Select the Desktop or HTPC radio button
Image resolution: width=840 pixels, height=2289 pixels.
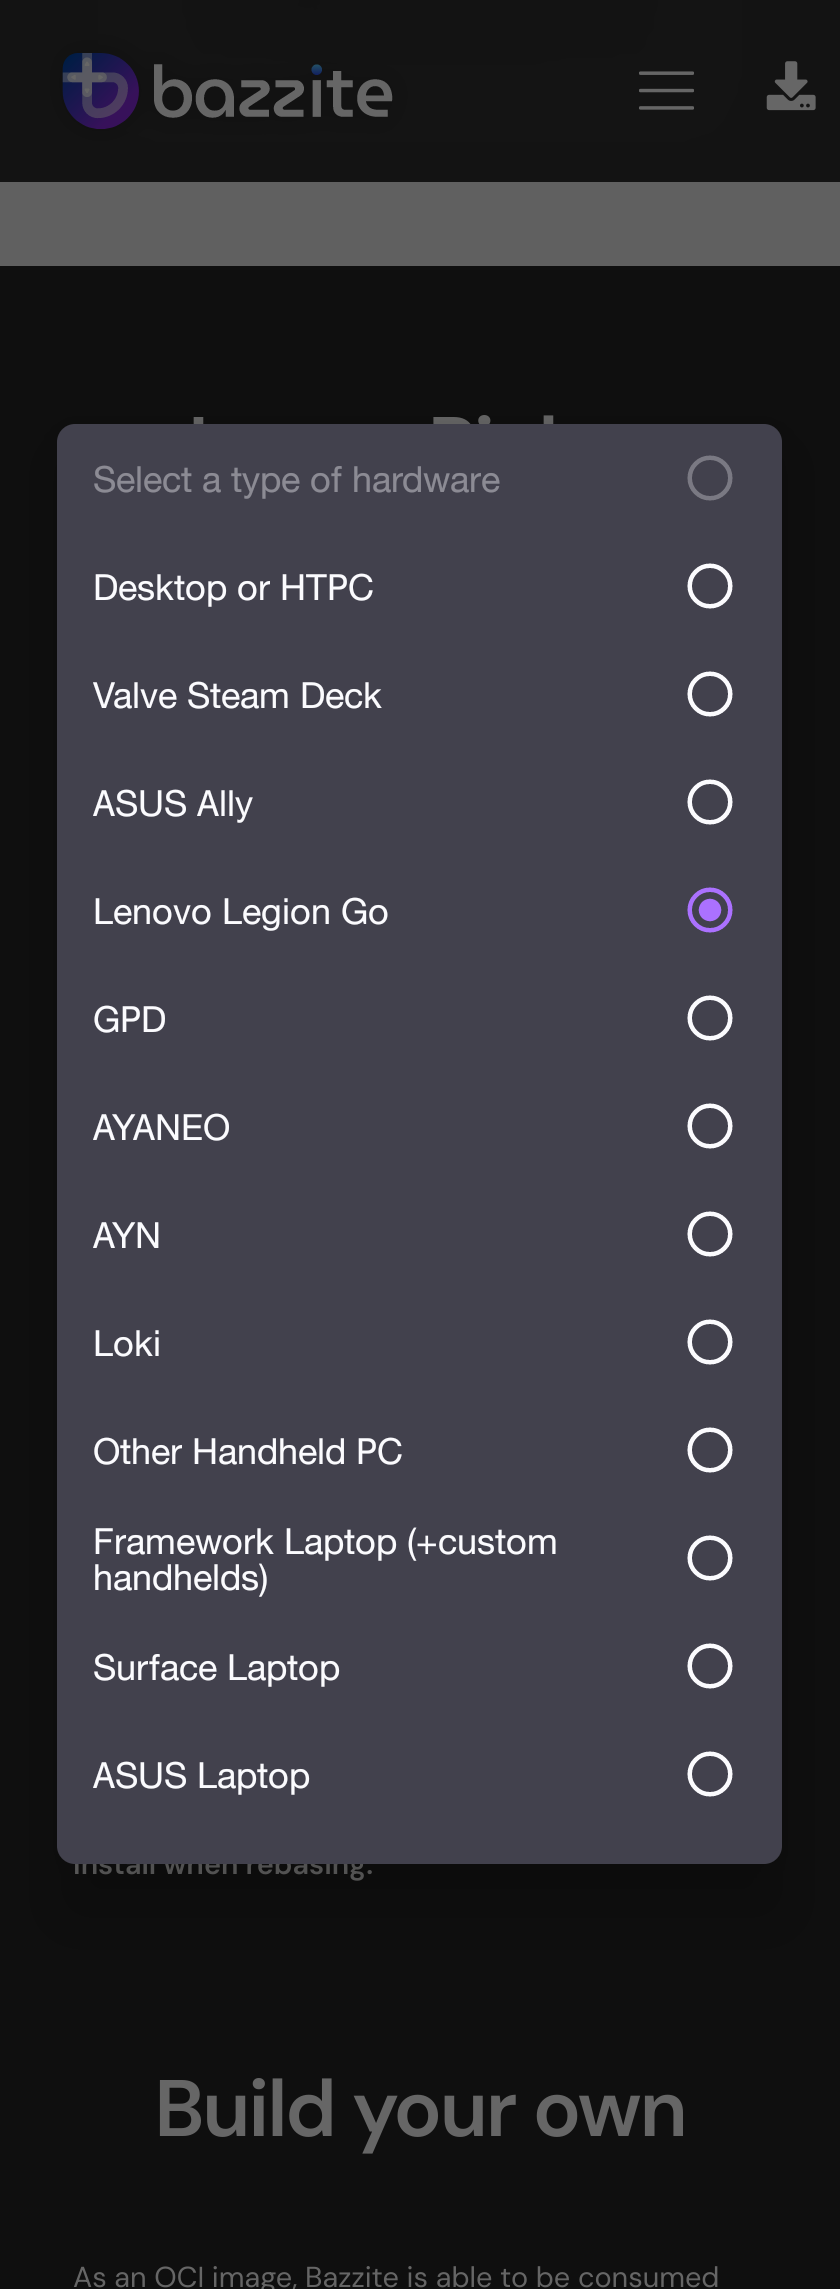[709, 587]
